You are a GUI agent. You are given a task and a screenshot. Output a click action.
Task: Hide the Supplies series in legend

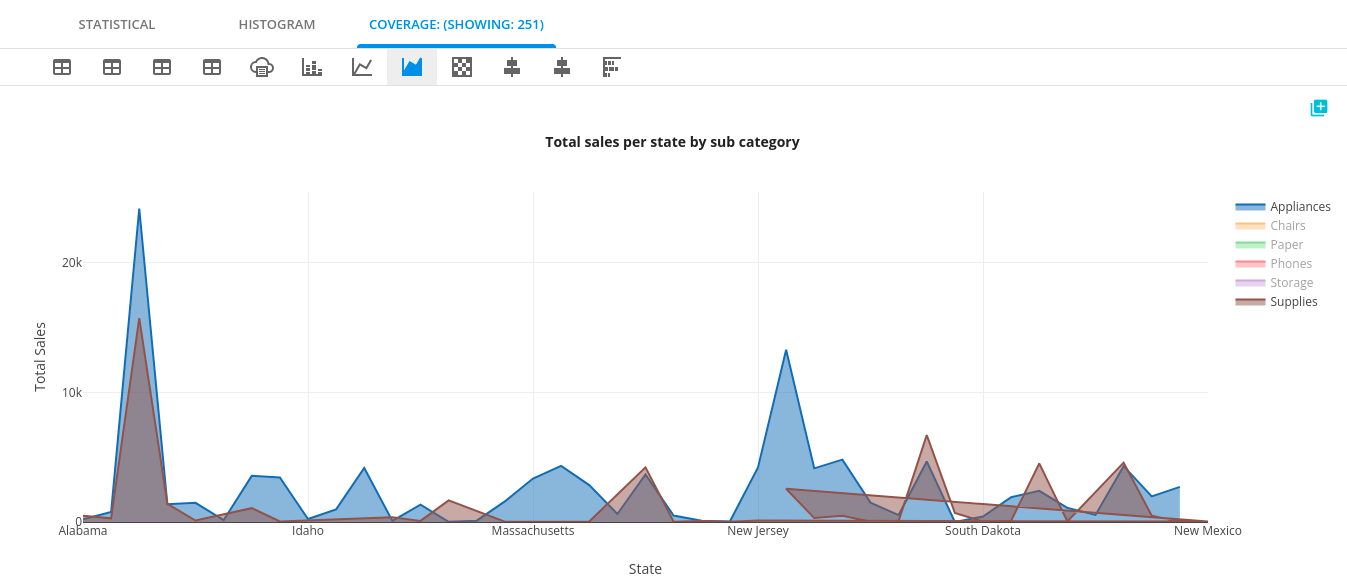[1277, 302]
